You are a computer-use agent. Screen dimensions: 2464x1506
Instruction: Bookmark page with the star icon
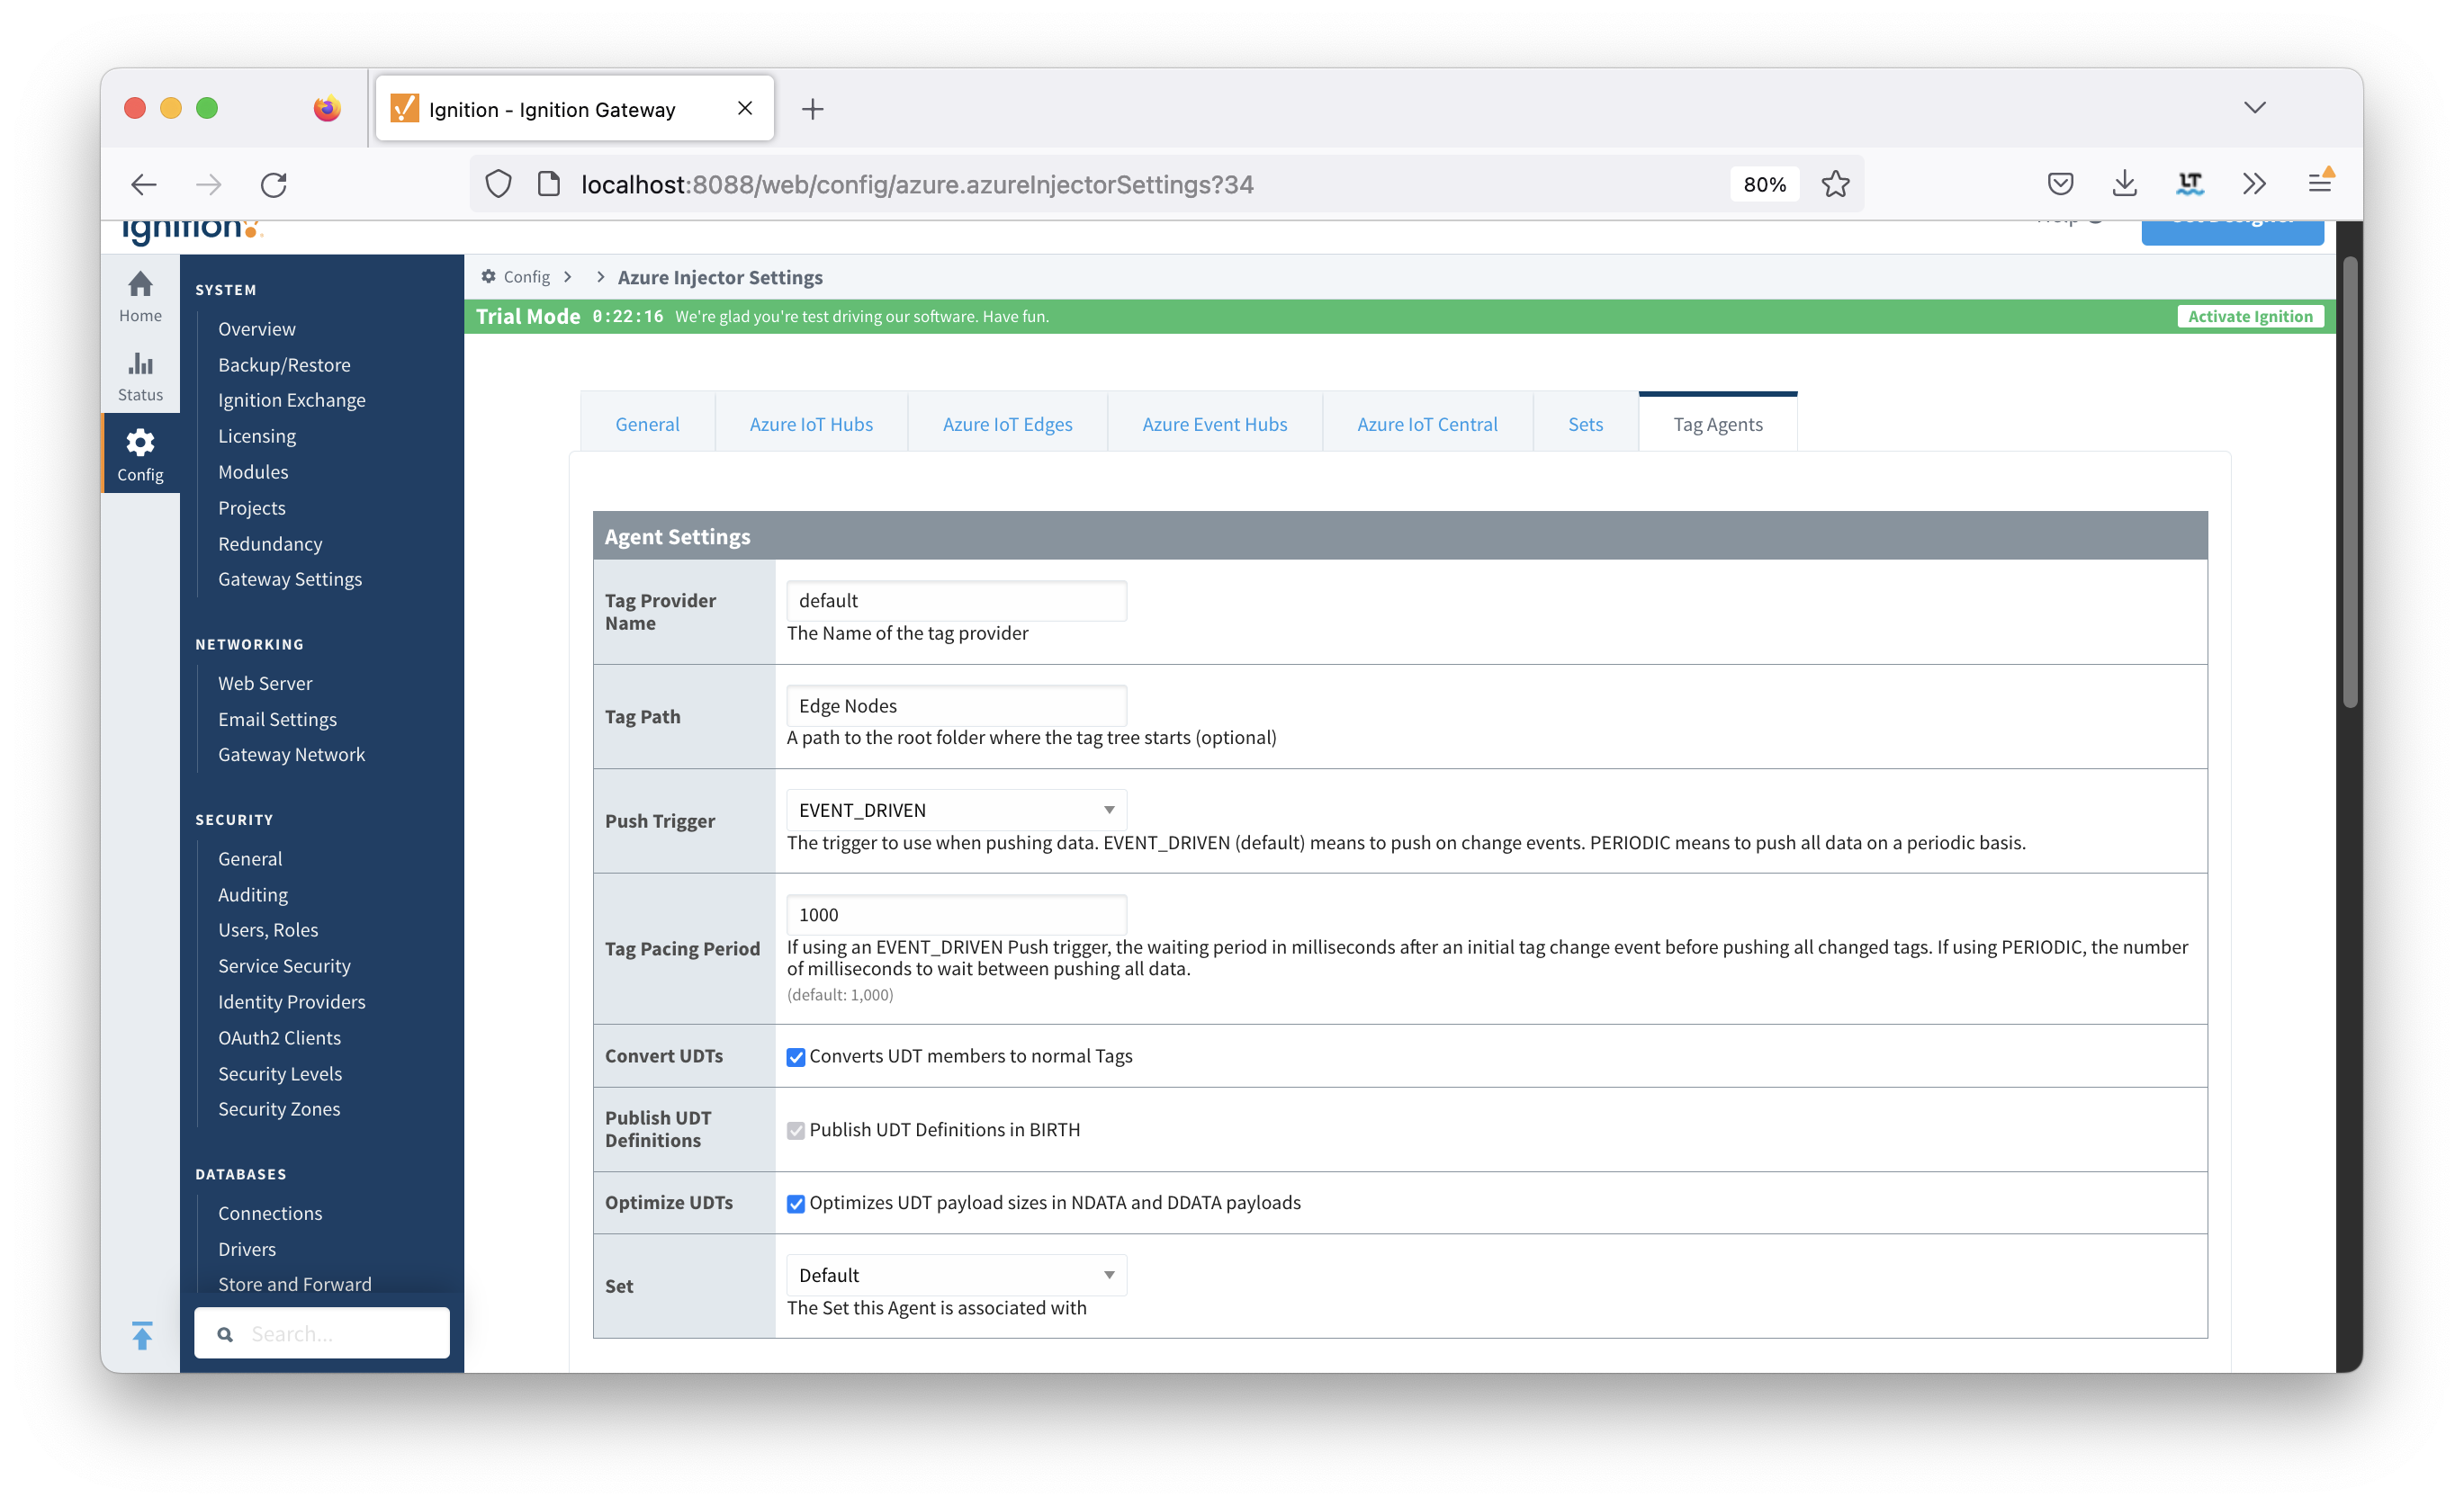click(1835, 184)
